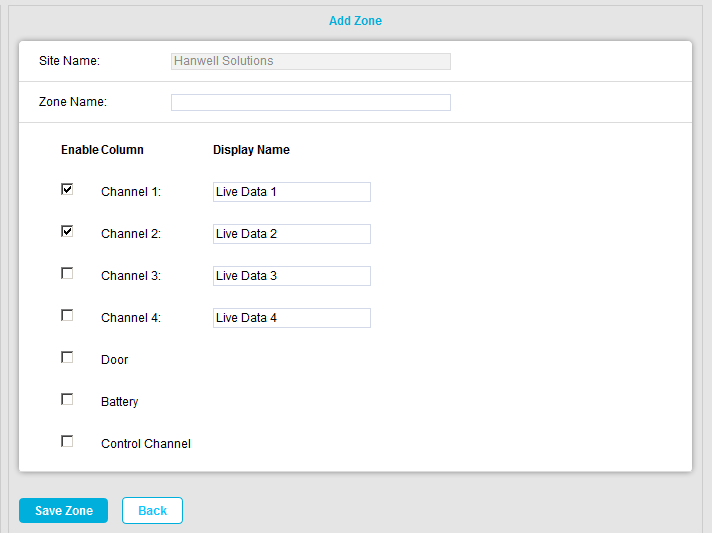
Task: Focus the Zone Name input field
Action: pos(311,102)
